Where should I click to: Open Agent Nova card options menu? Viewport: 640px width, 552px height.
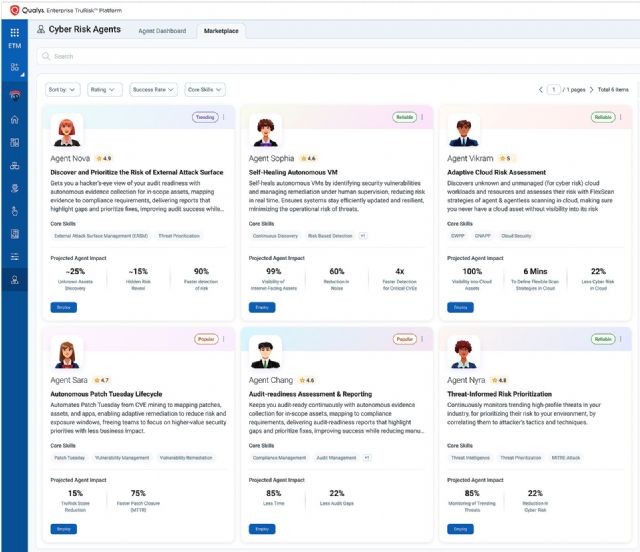pos(224,117)
